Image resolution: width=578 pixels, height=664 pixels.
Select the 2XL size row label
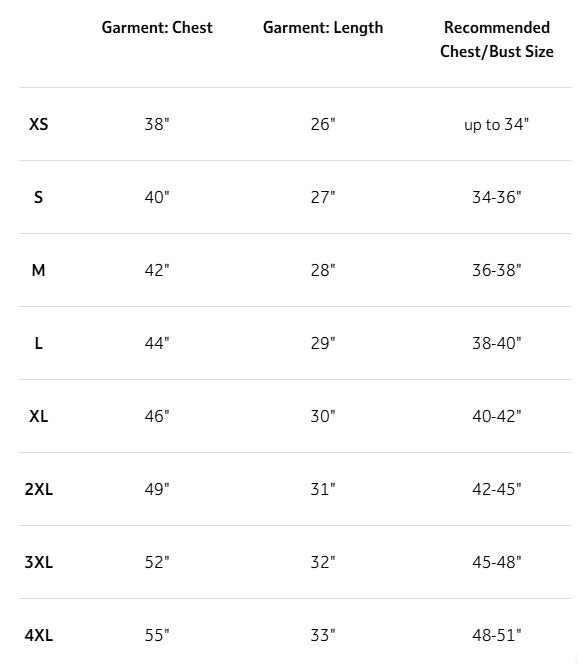pos(39,489)
